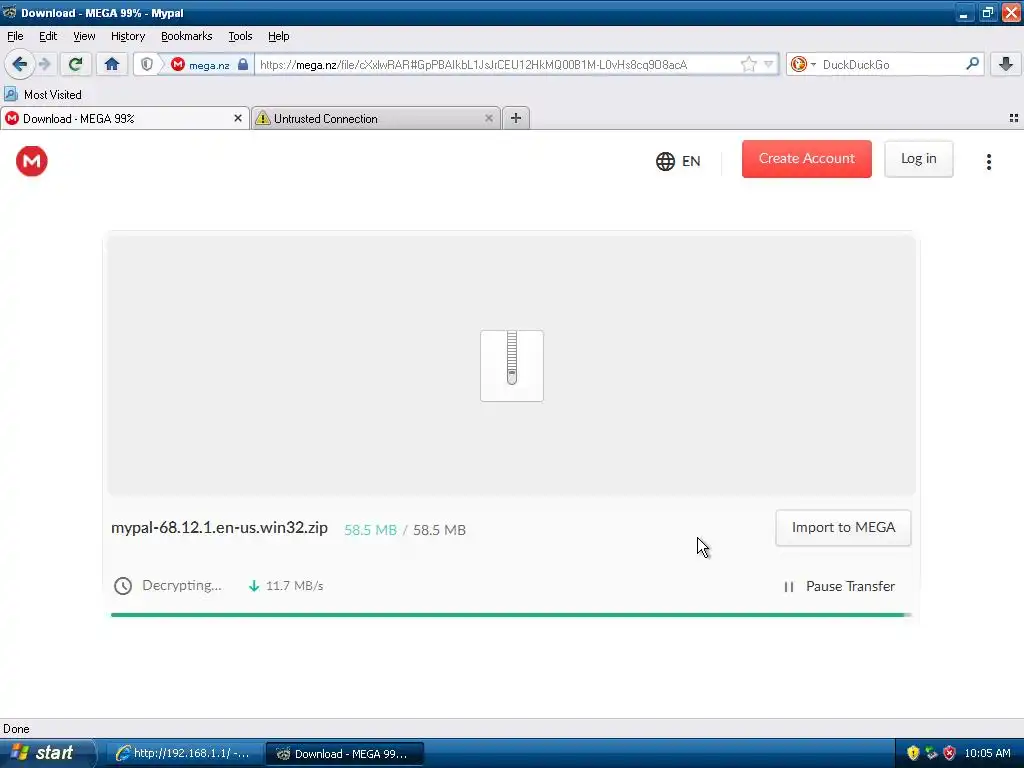Open the Home page button
The image size is (1024, 768).
click(x=112, y=64)
